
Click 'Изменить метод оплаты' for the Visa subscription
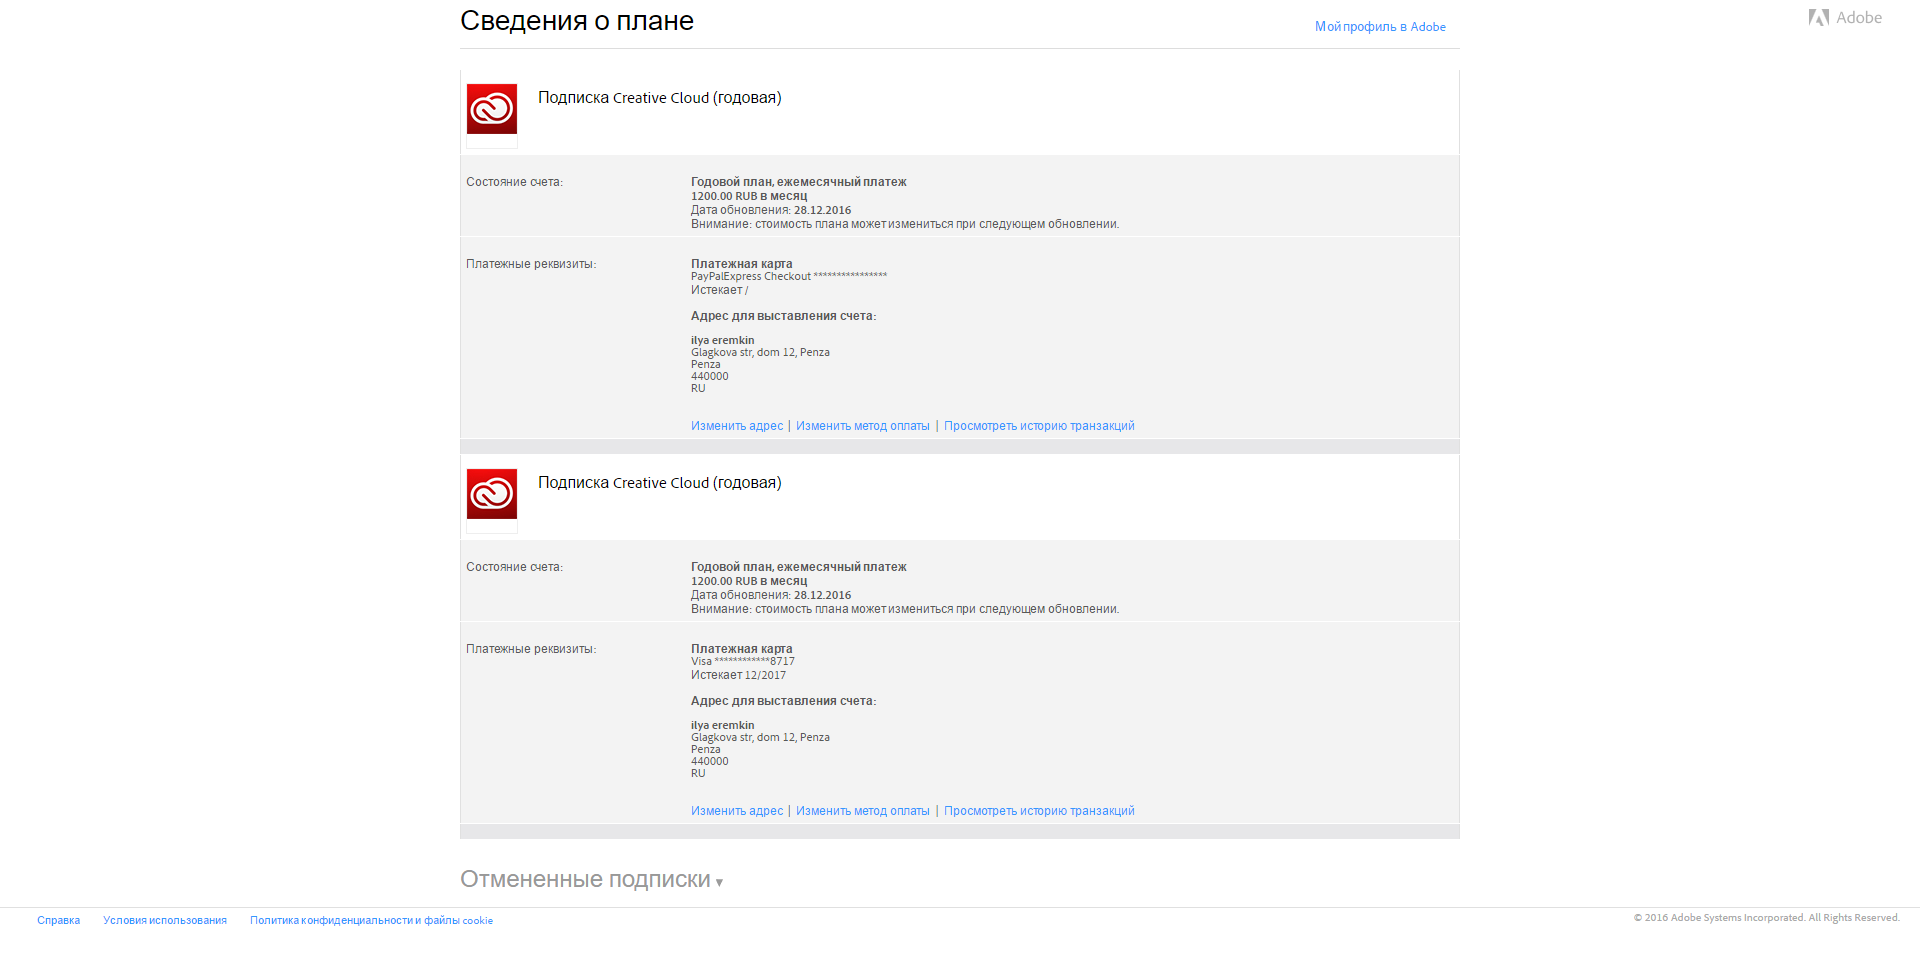[862, 811]
